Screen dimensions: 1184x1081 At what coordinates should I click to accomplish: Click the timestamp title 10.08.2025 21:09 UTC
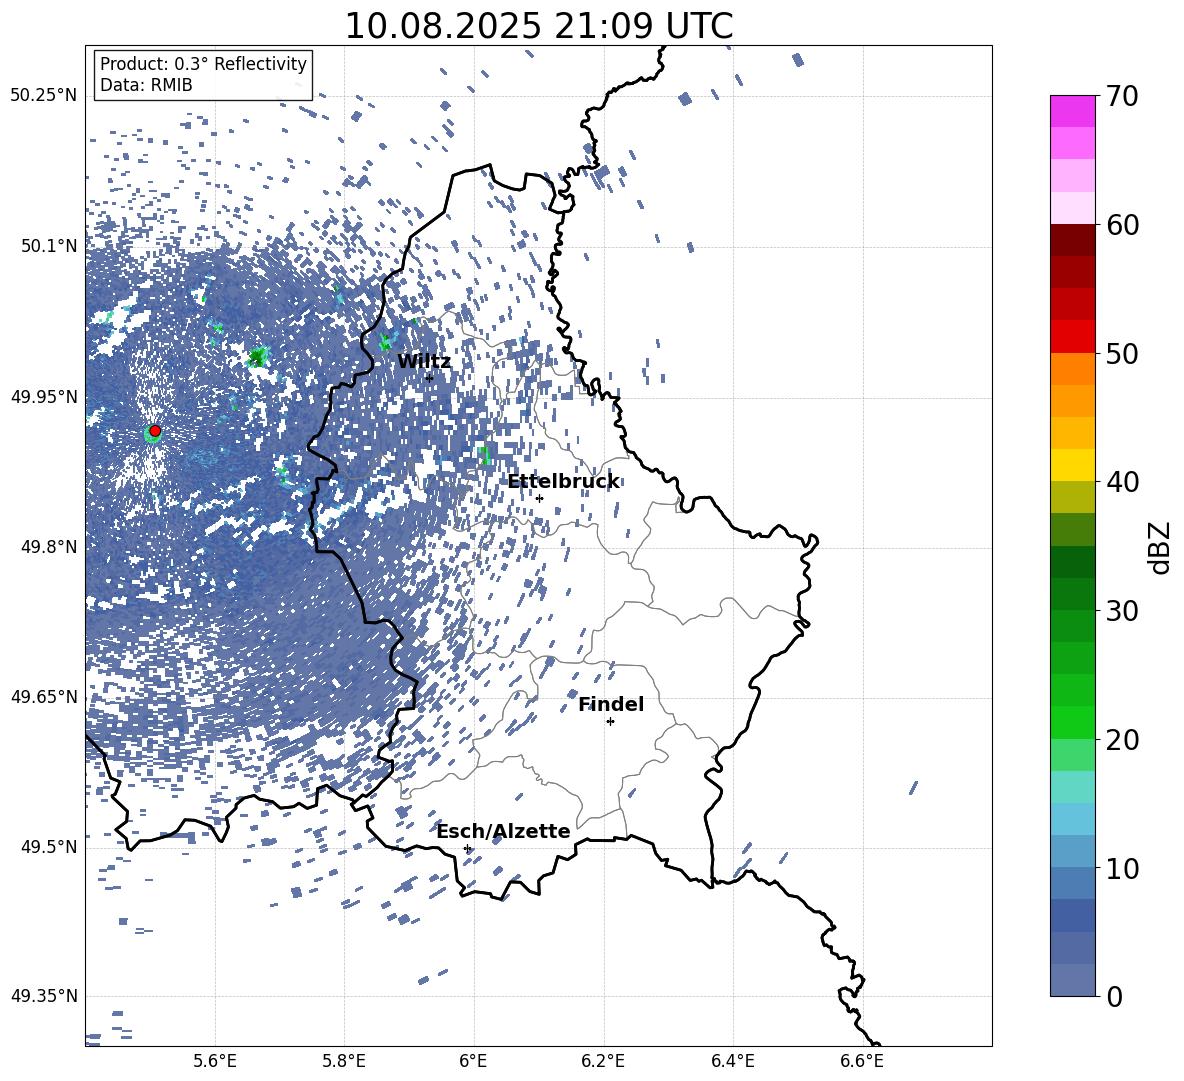538,26
